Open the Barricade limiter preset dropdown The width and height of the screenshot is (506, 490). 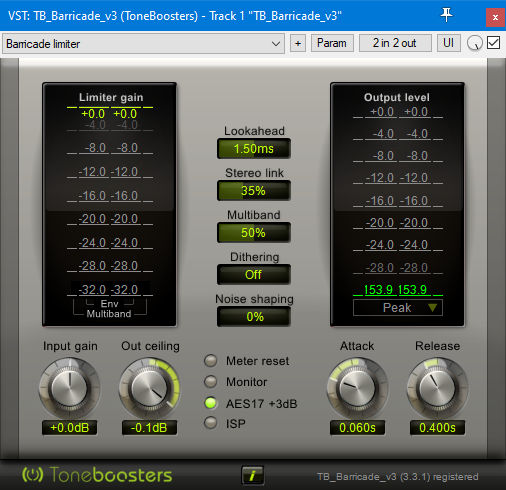coord(143,43)
